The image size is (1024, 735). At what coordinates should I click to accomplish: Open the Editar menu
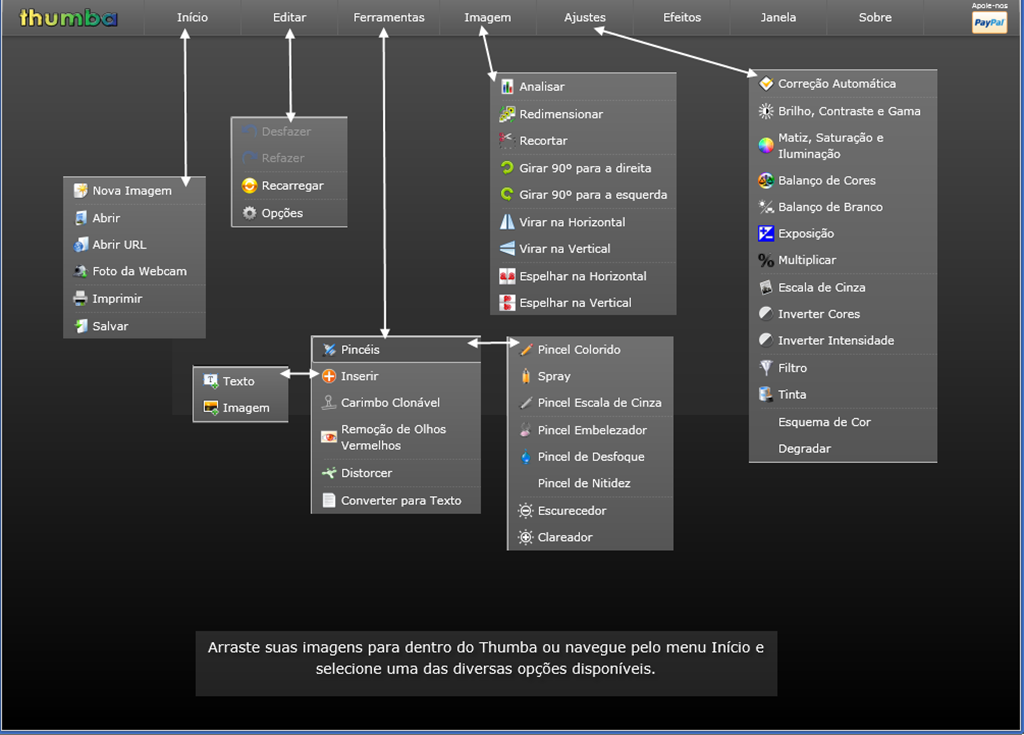pos(289,18)
